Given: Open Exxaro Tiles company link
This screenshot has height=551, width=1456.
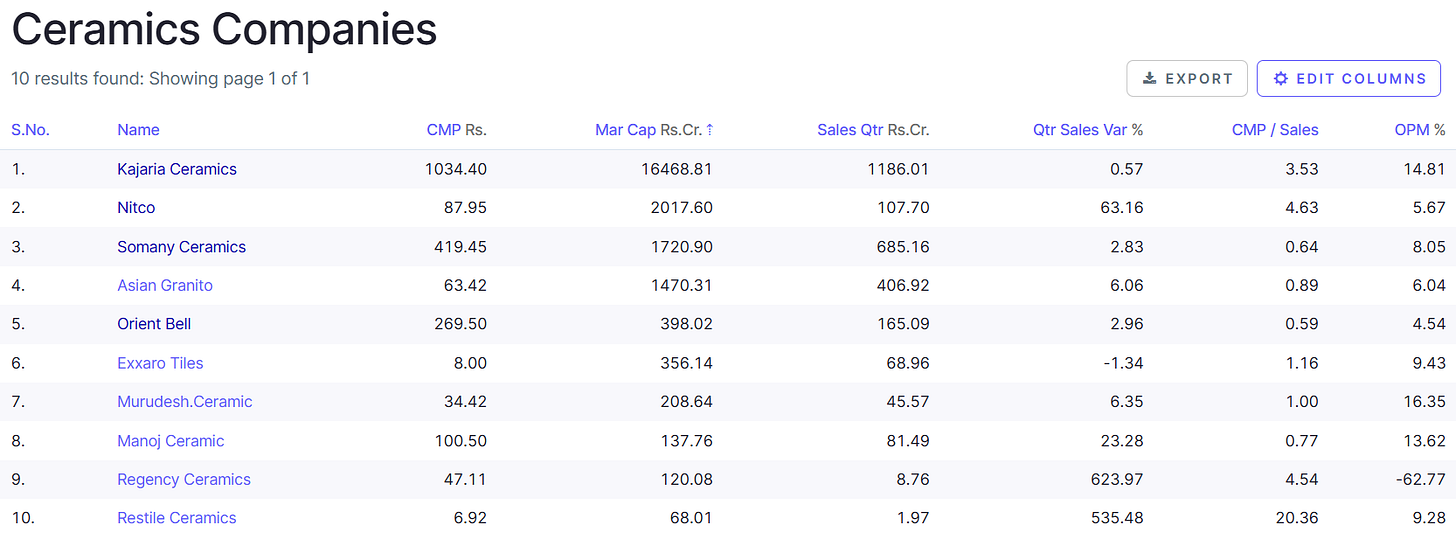Looking at the screenshot, I should 160,363.
